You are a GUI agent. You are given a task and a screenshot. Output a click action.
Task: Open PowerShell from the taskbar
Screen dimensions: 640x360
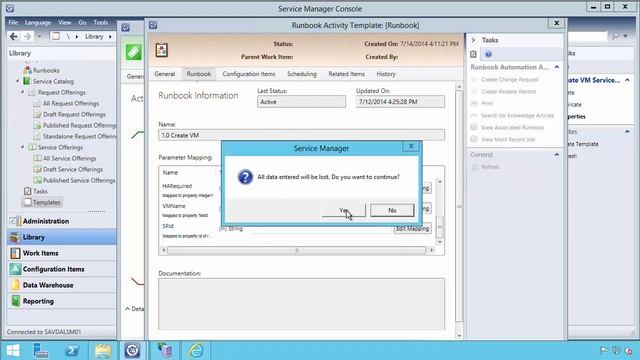click(72, 351)
